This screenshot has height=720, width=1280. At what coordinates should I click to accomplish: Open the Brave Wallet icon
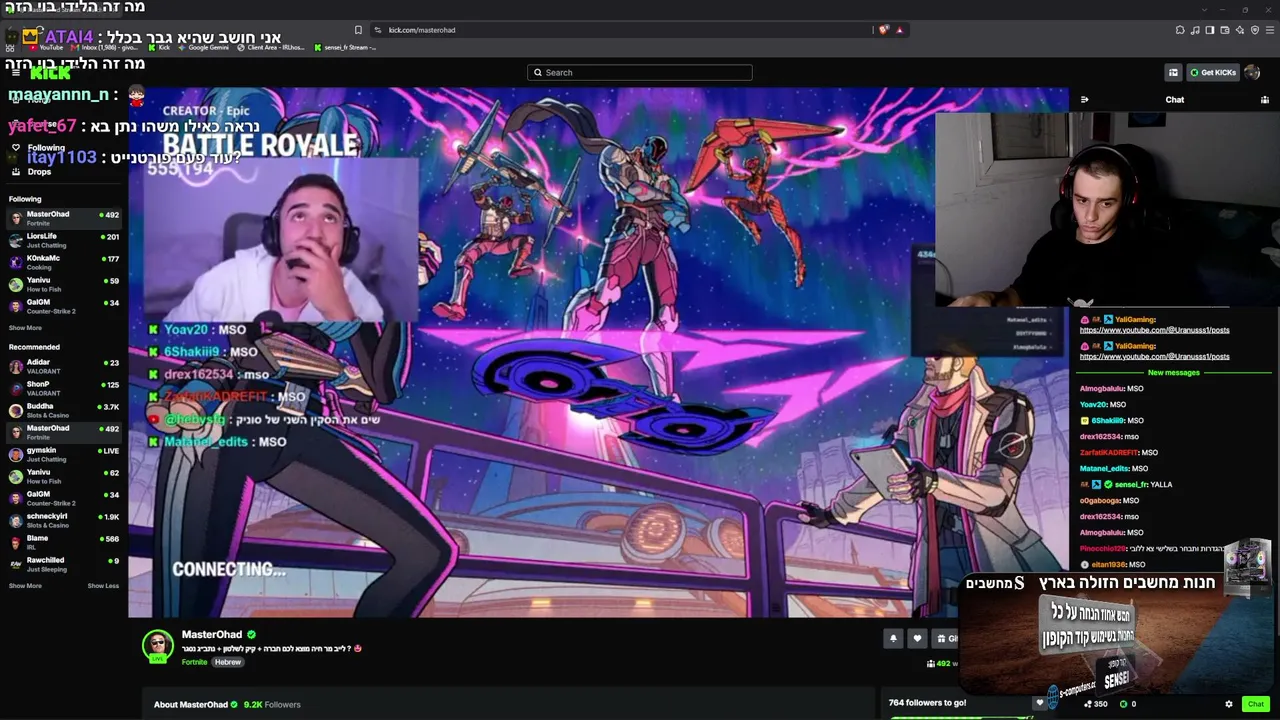(1225, 30)
